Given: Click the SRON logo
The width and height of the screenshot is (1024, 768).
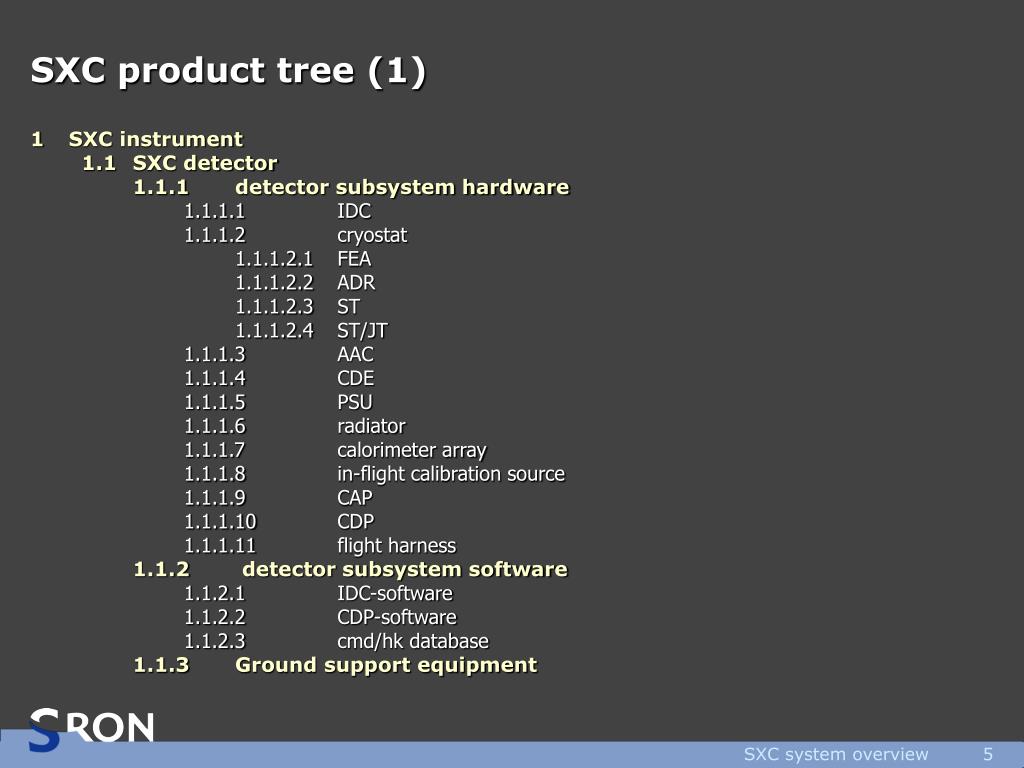Looking at the screenshot, I should 91,728.
